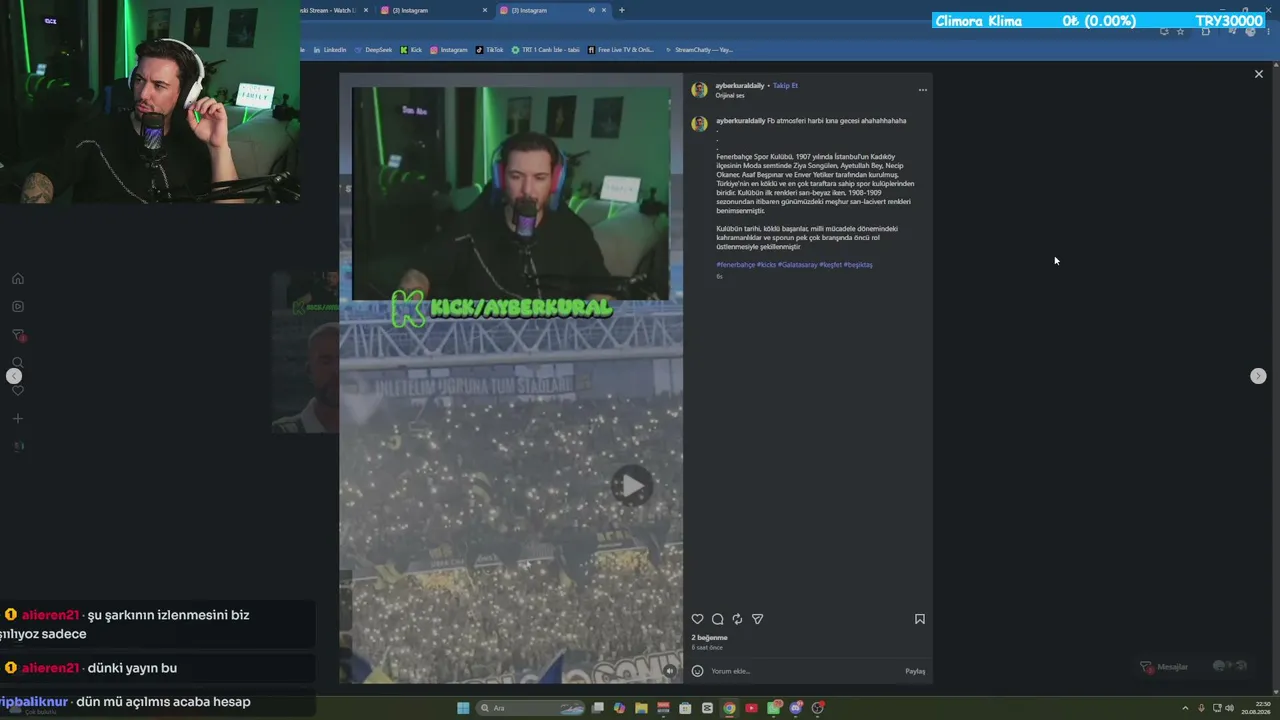Open the #fenerbahçe hashtag

click(x=736, y=265)
